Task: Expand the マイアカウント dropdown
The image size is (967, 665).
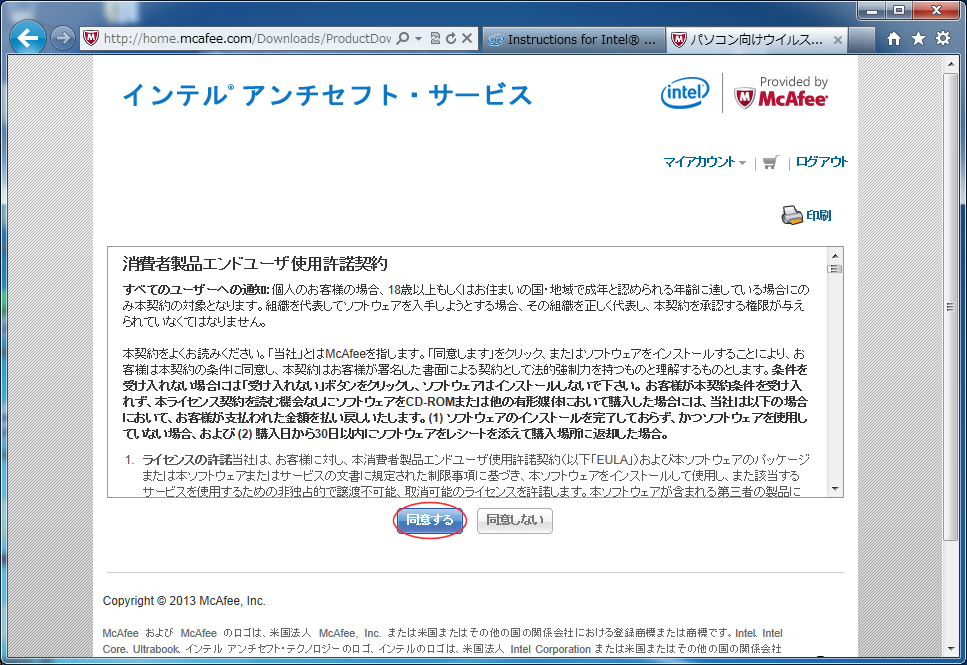Action: 704,162
